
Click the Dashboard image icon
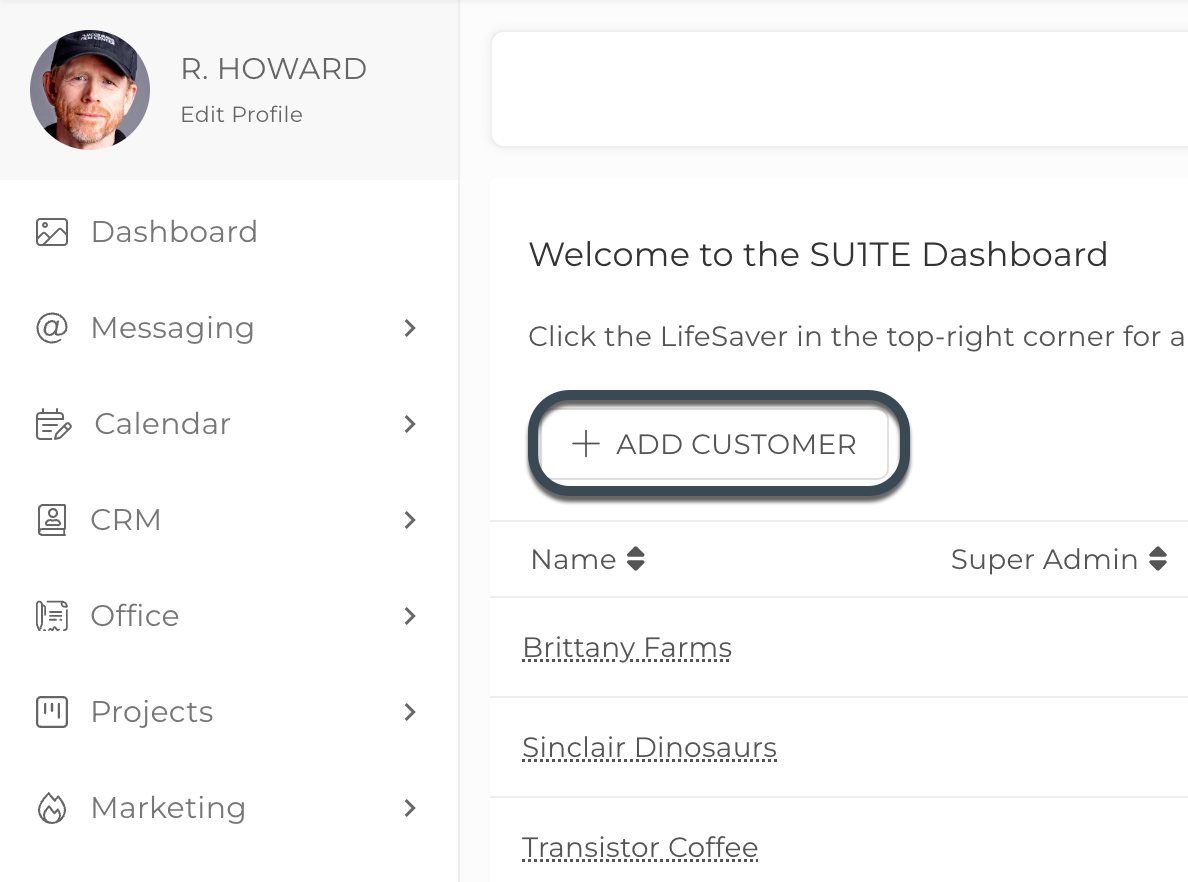click(x=52, y=232)
